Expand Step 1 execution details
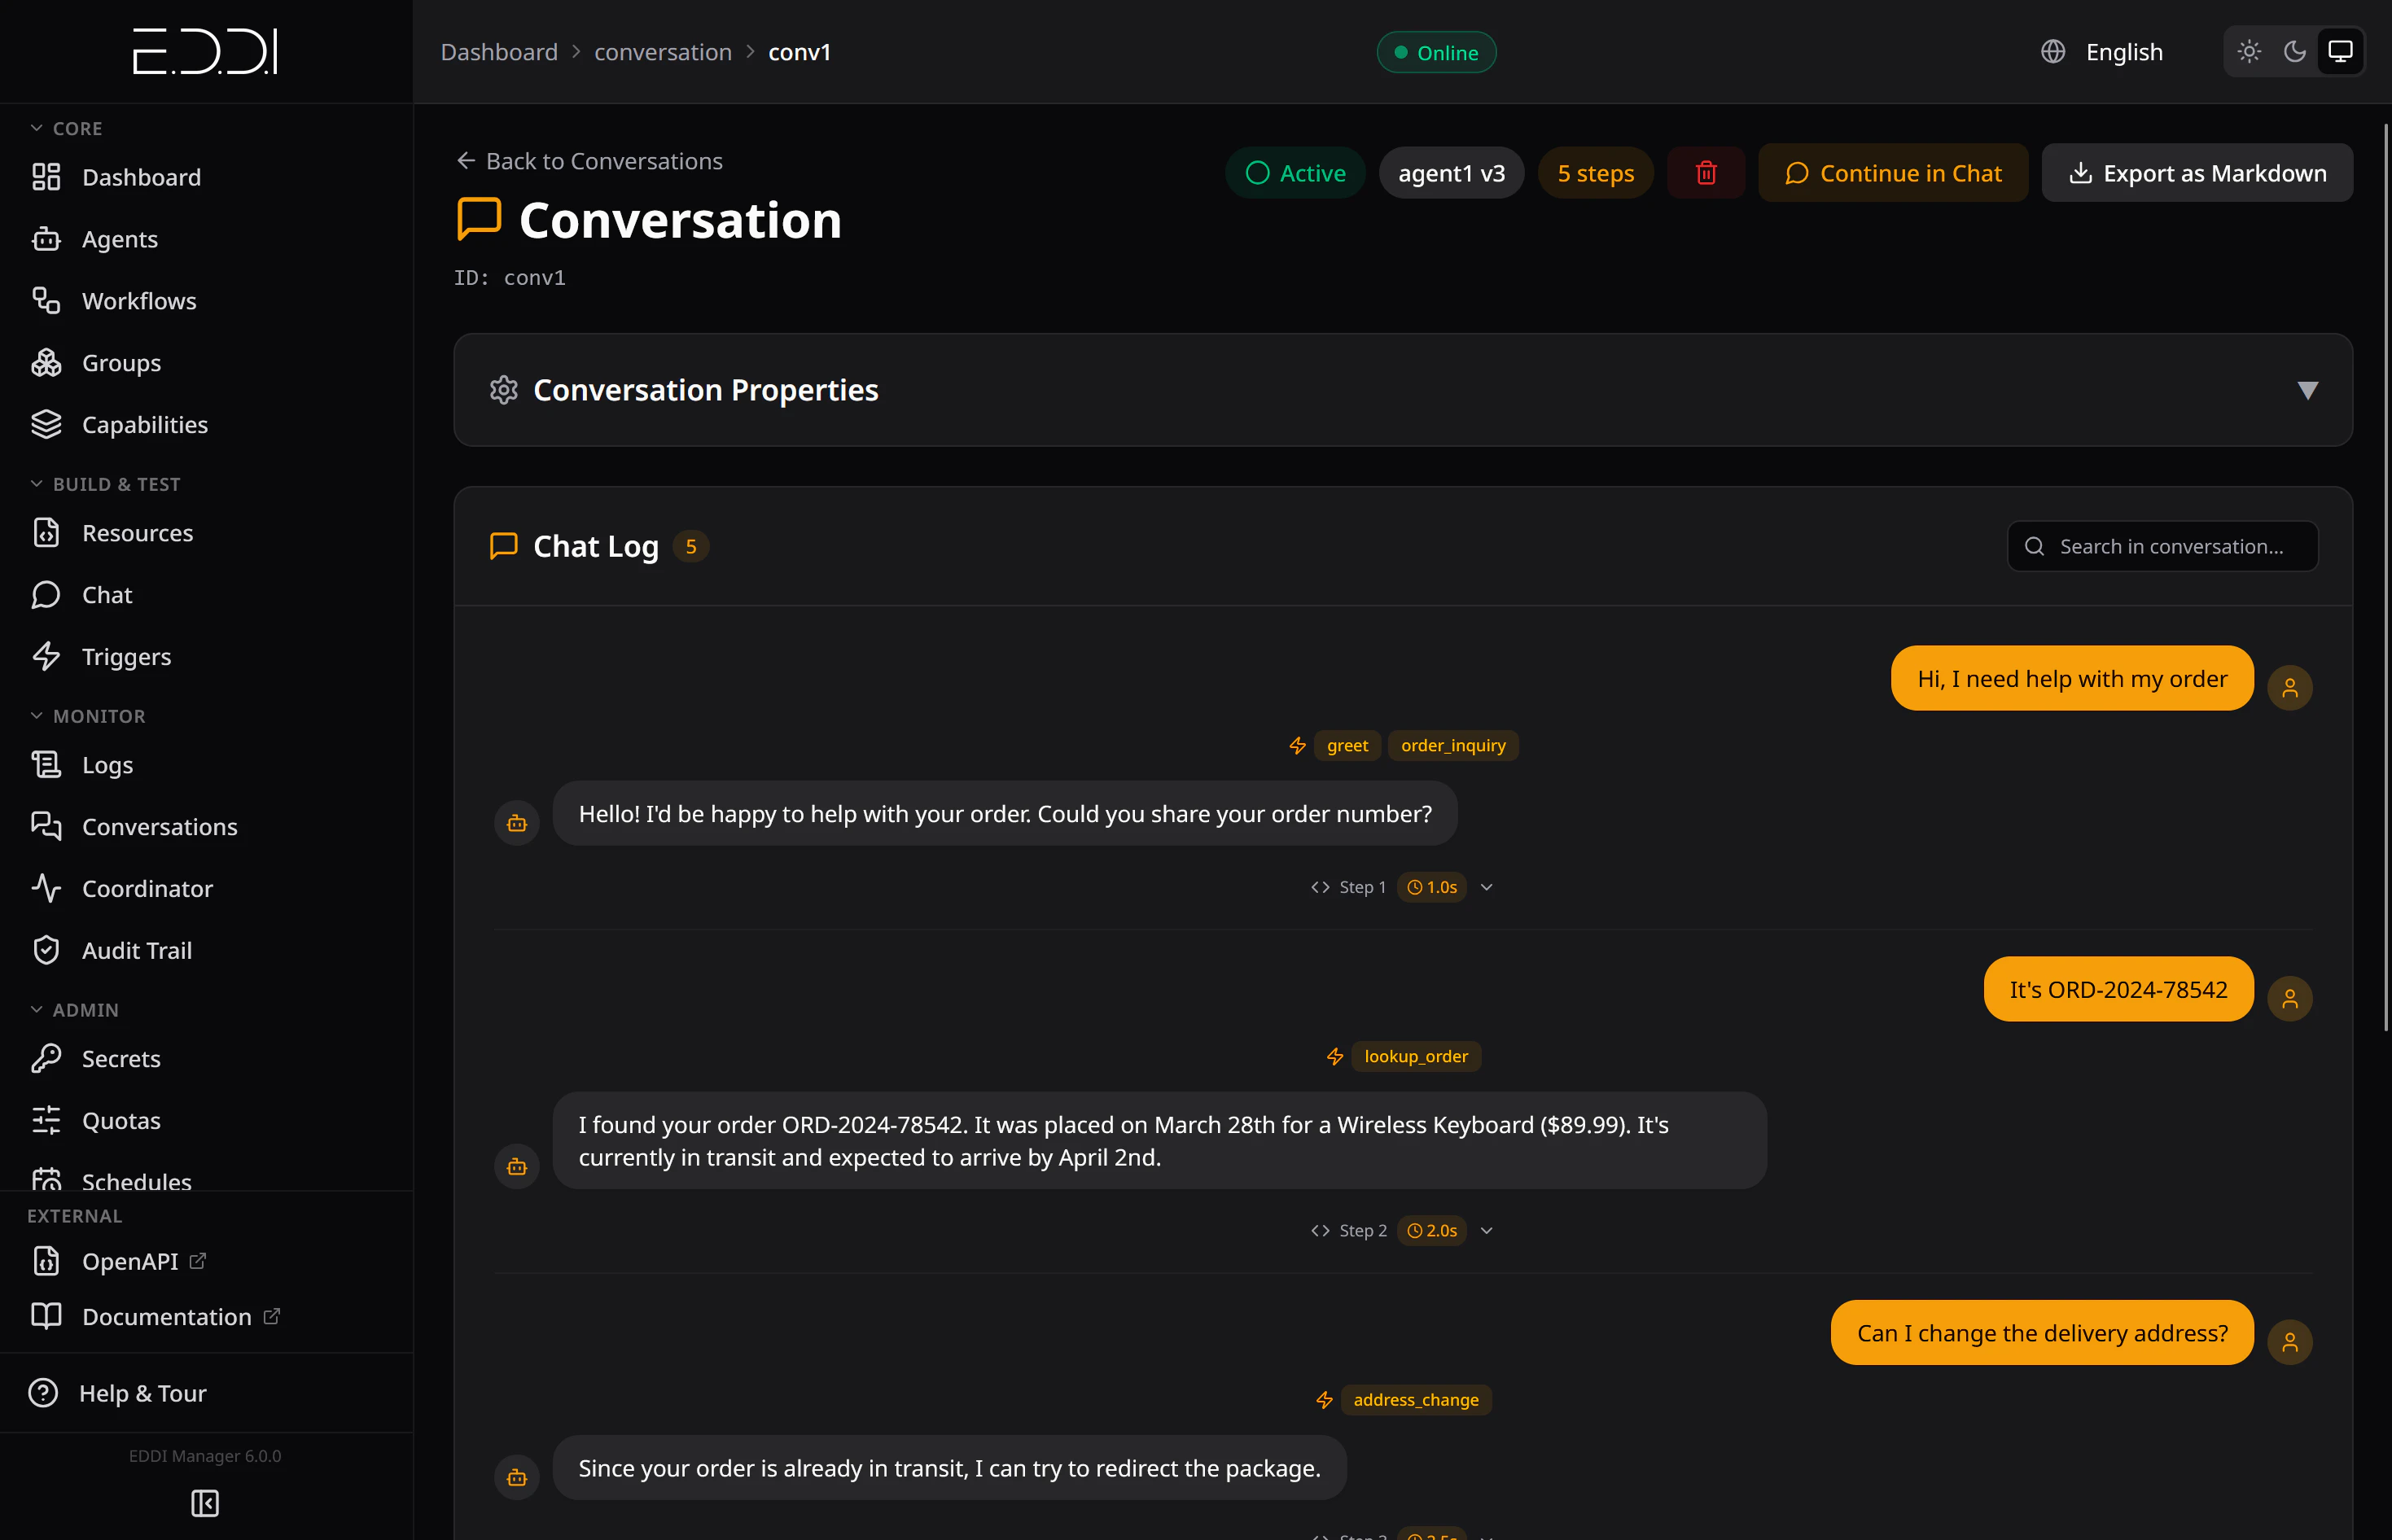 pyautogui.click(x=1487, y=887)
